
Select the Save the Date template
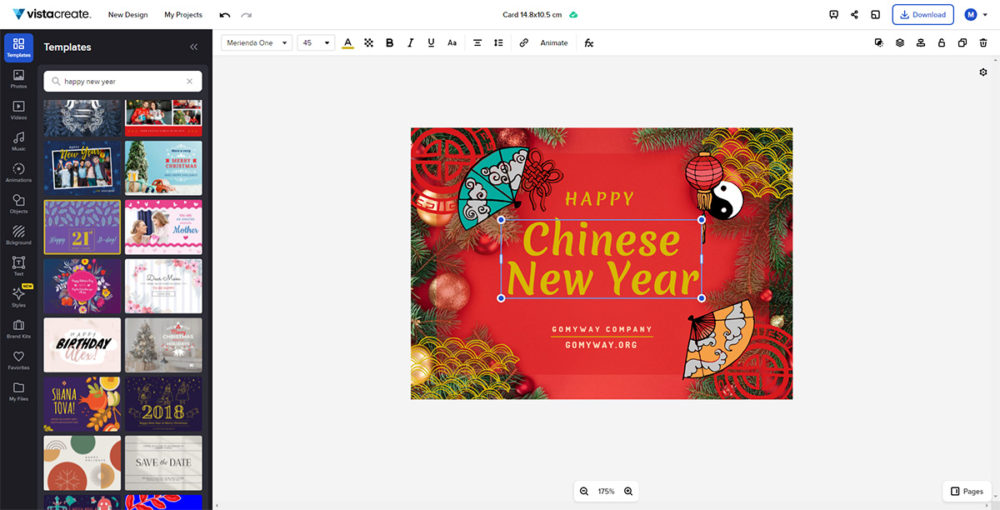click(163, 463)
